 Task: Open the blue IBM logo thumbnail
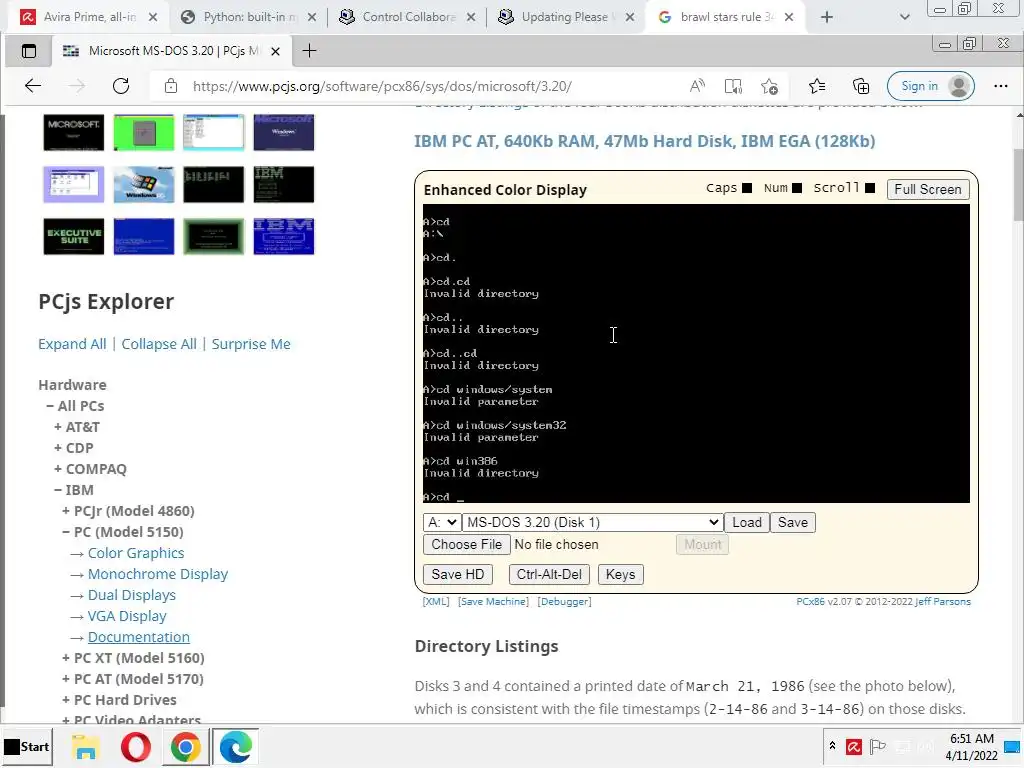click(x=283, y=236)
